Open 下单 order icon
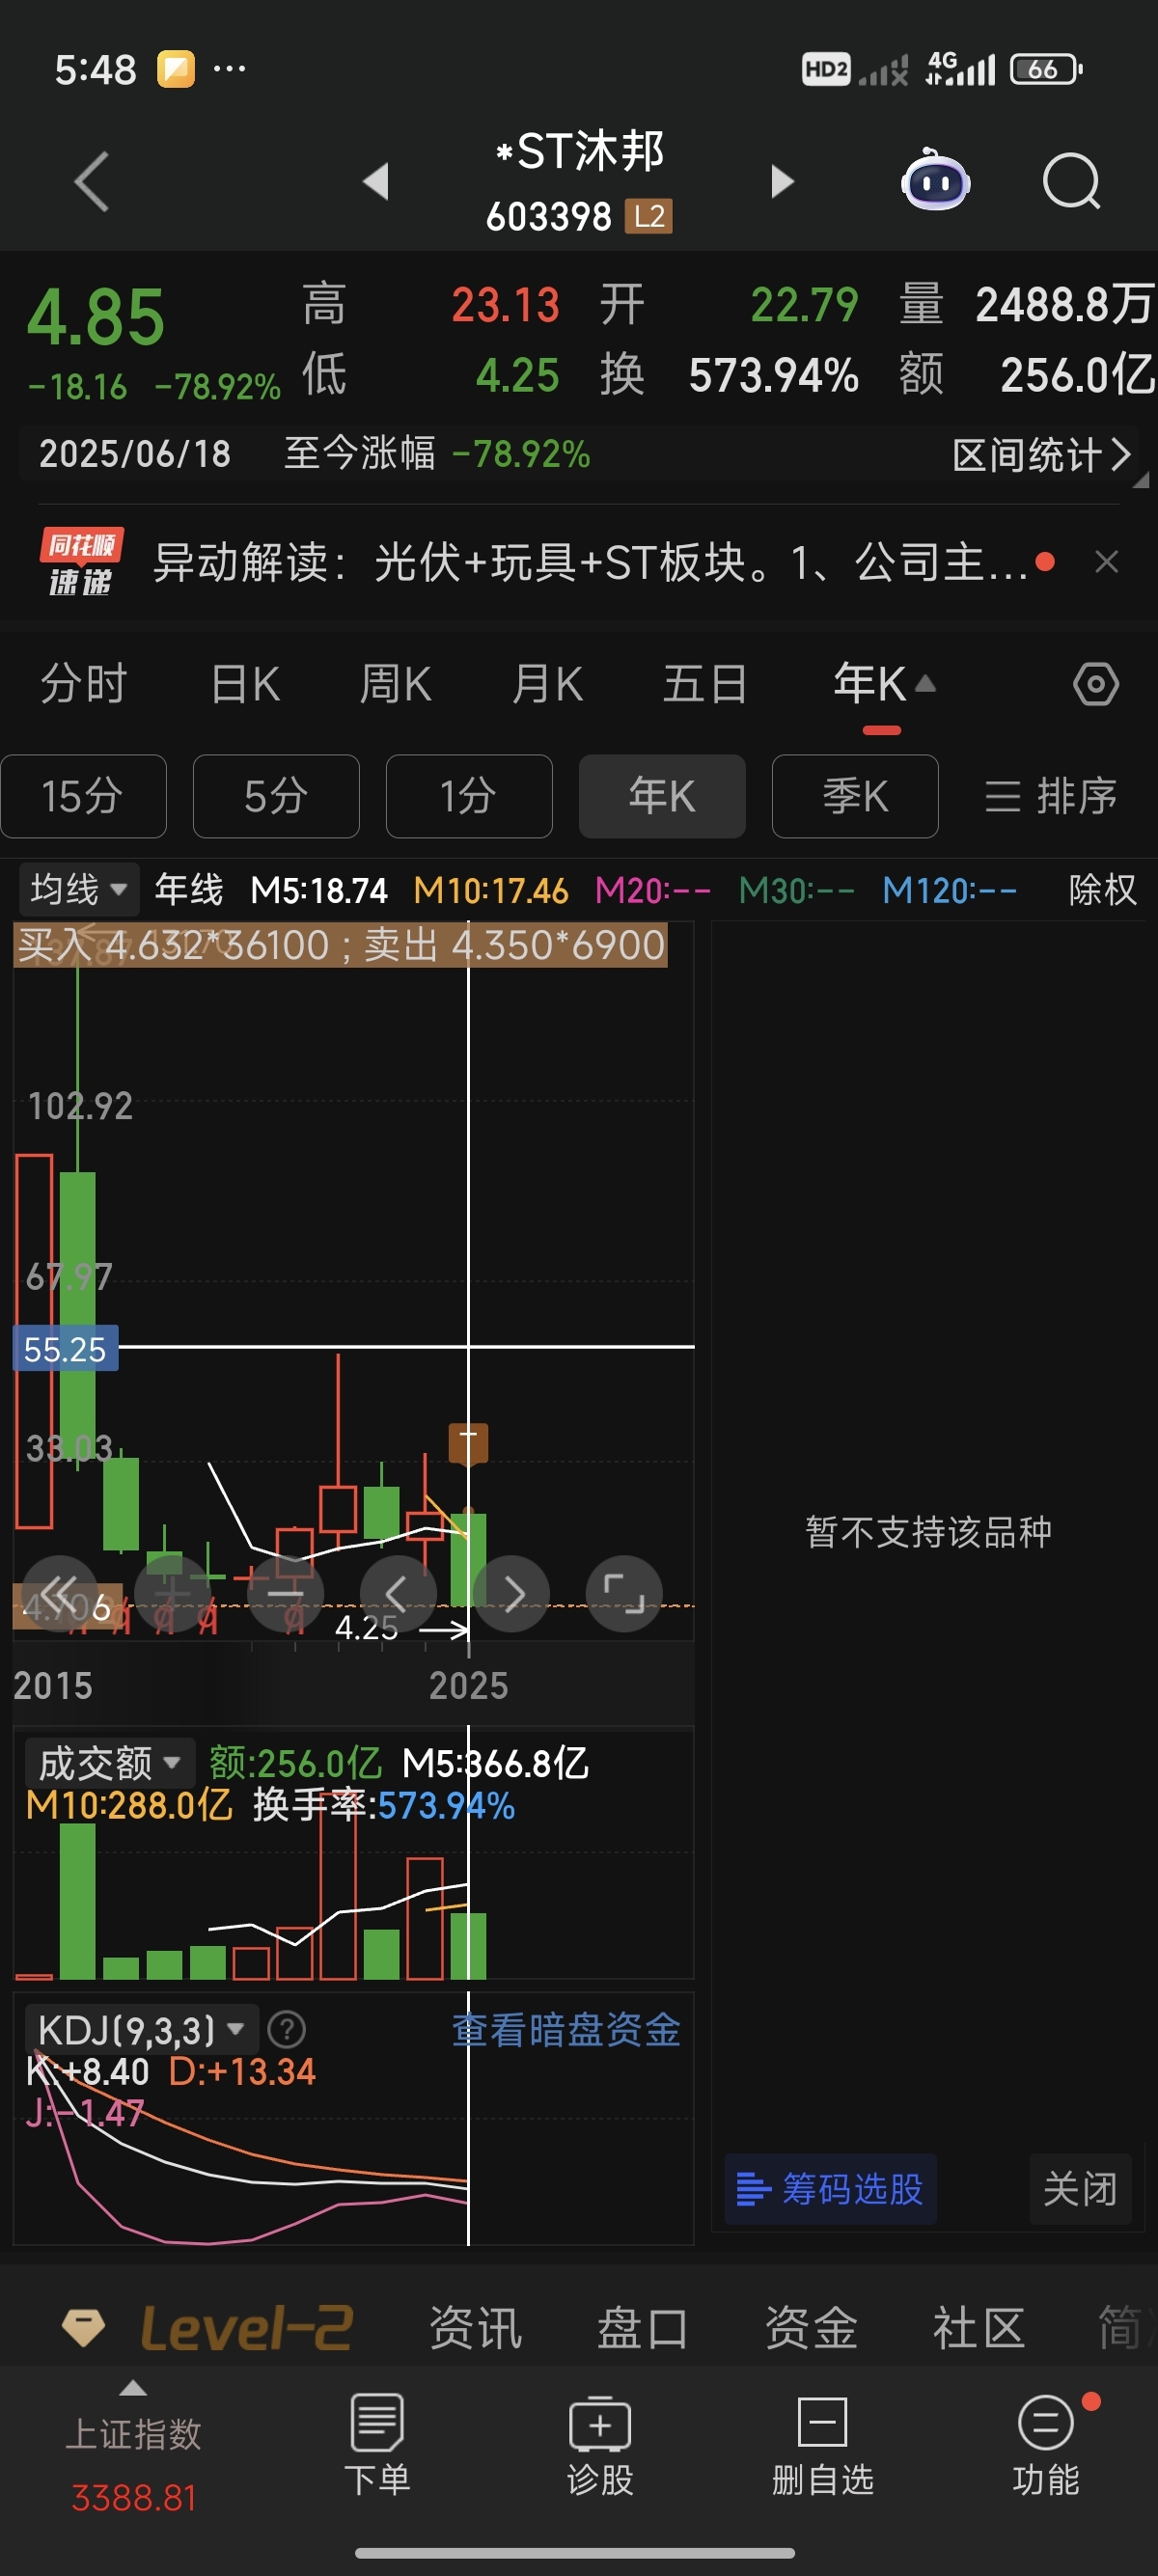Image resolution: width=1158 pixels, height=2576 pixels. pyautogui.click(x=377, y=2446)
